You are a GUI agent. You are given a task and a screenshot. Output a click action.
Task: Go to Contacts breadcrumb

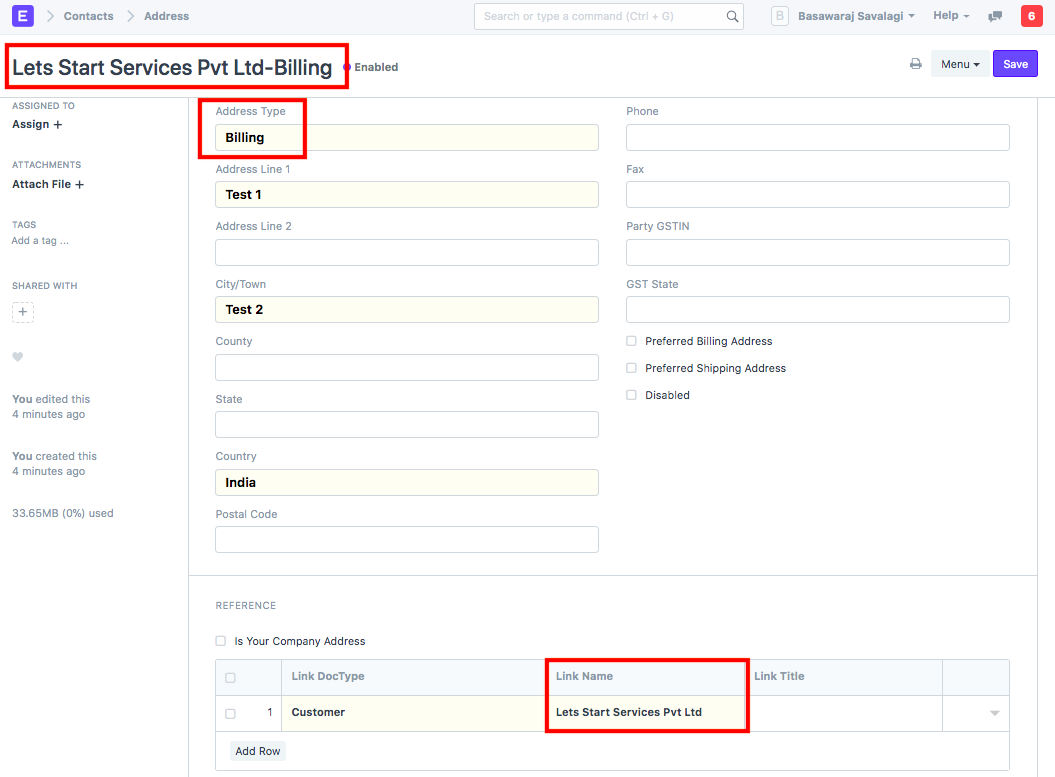[88, 16]
